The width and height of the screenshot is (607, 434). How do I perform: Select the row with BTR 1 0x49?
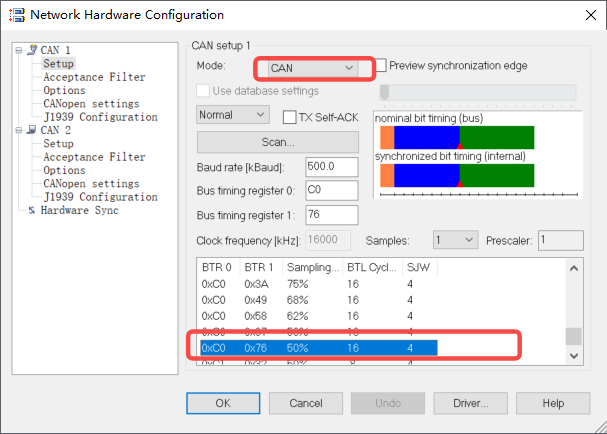tap(319, 300)
